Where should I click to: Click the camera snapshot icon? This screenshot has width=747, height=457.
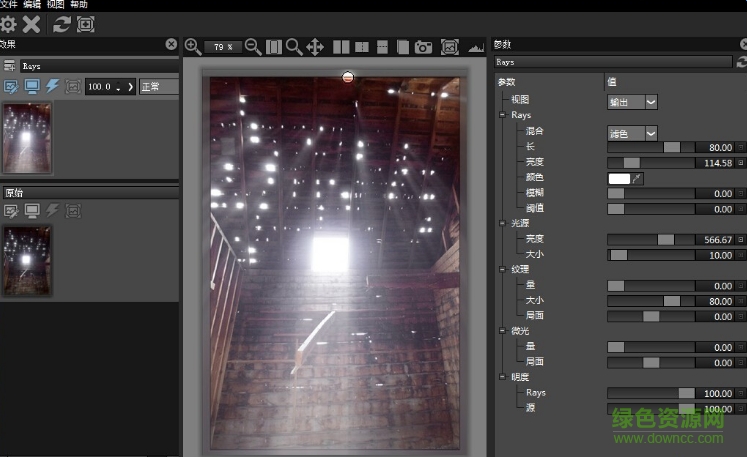pos(423,46)
